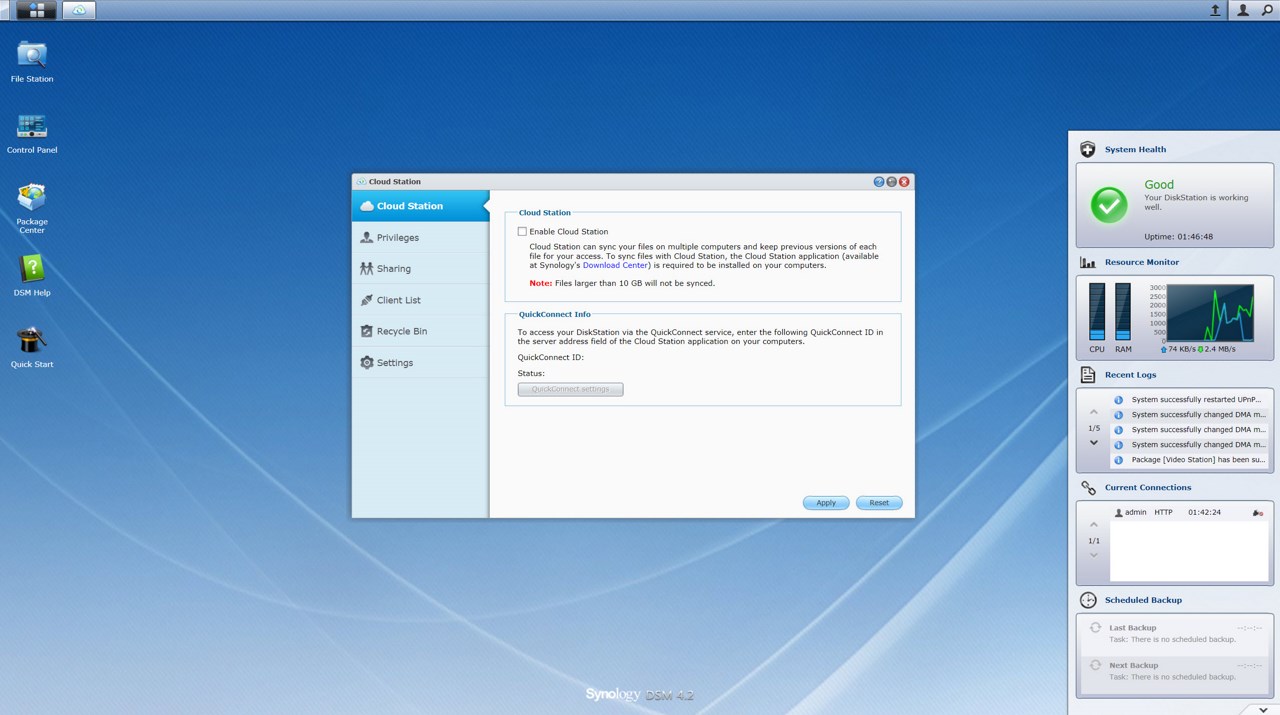Click the green Good status checkmark

(x=1109, y=205)
